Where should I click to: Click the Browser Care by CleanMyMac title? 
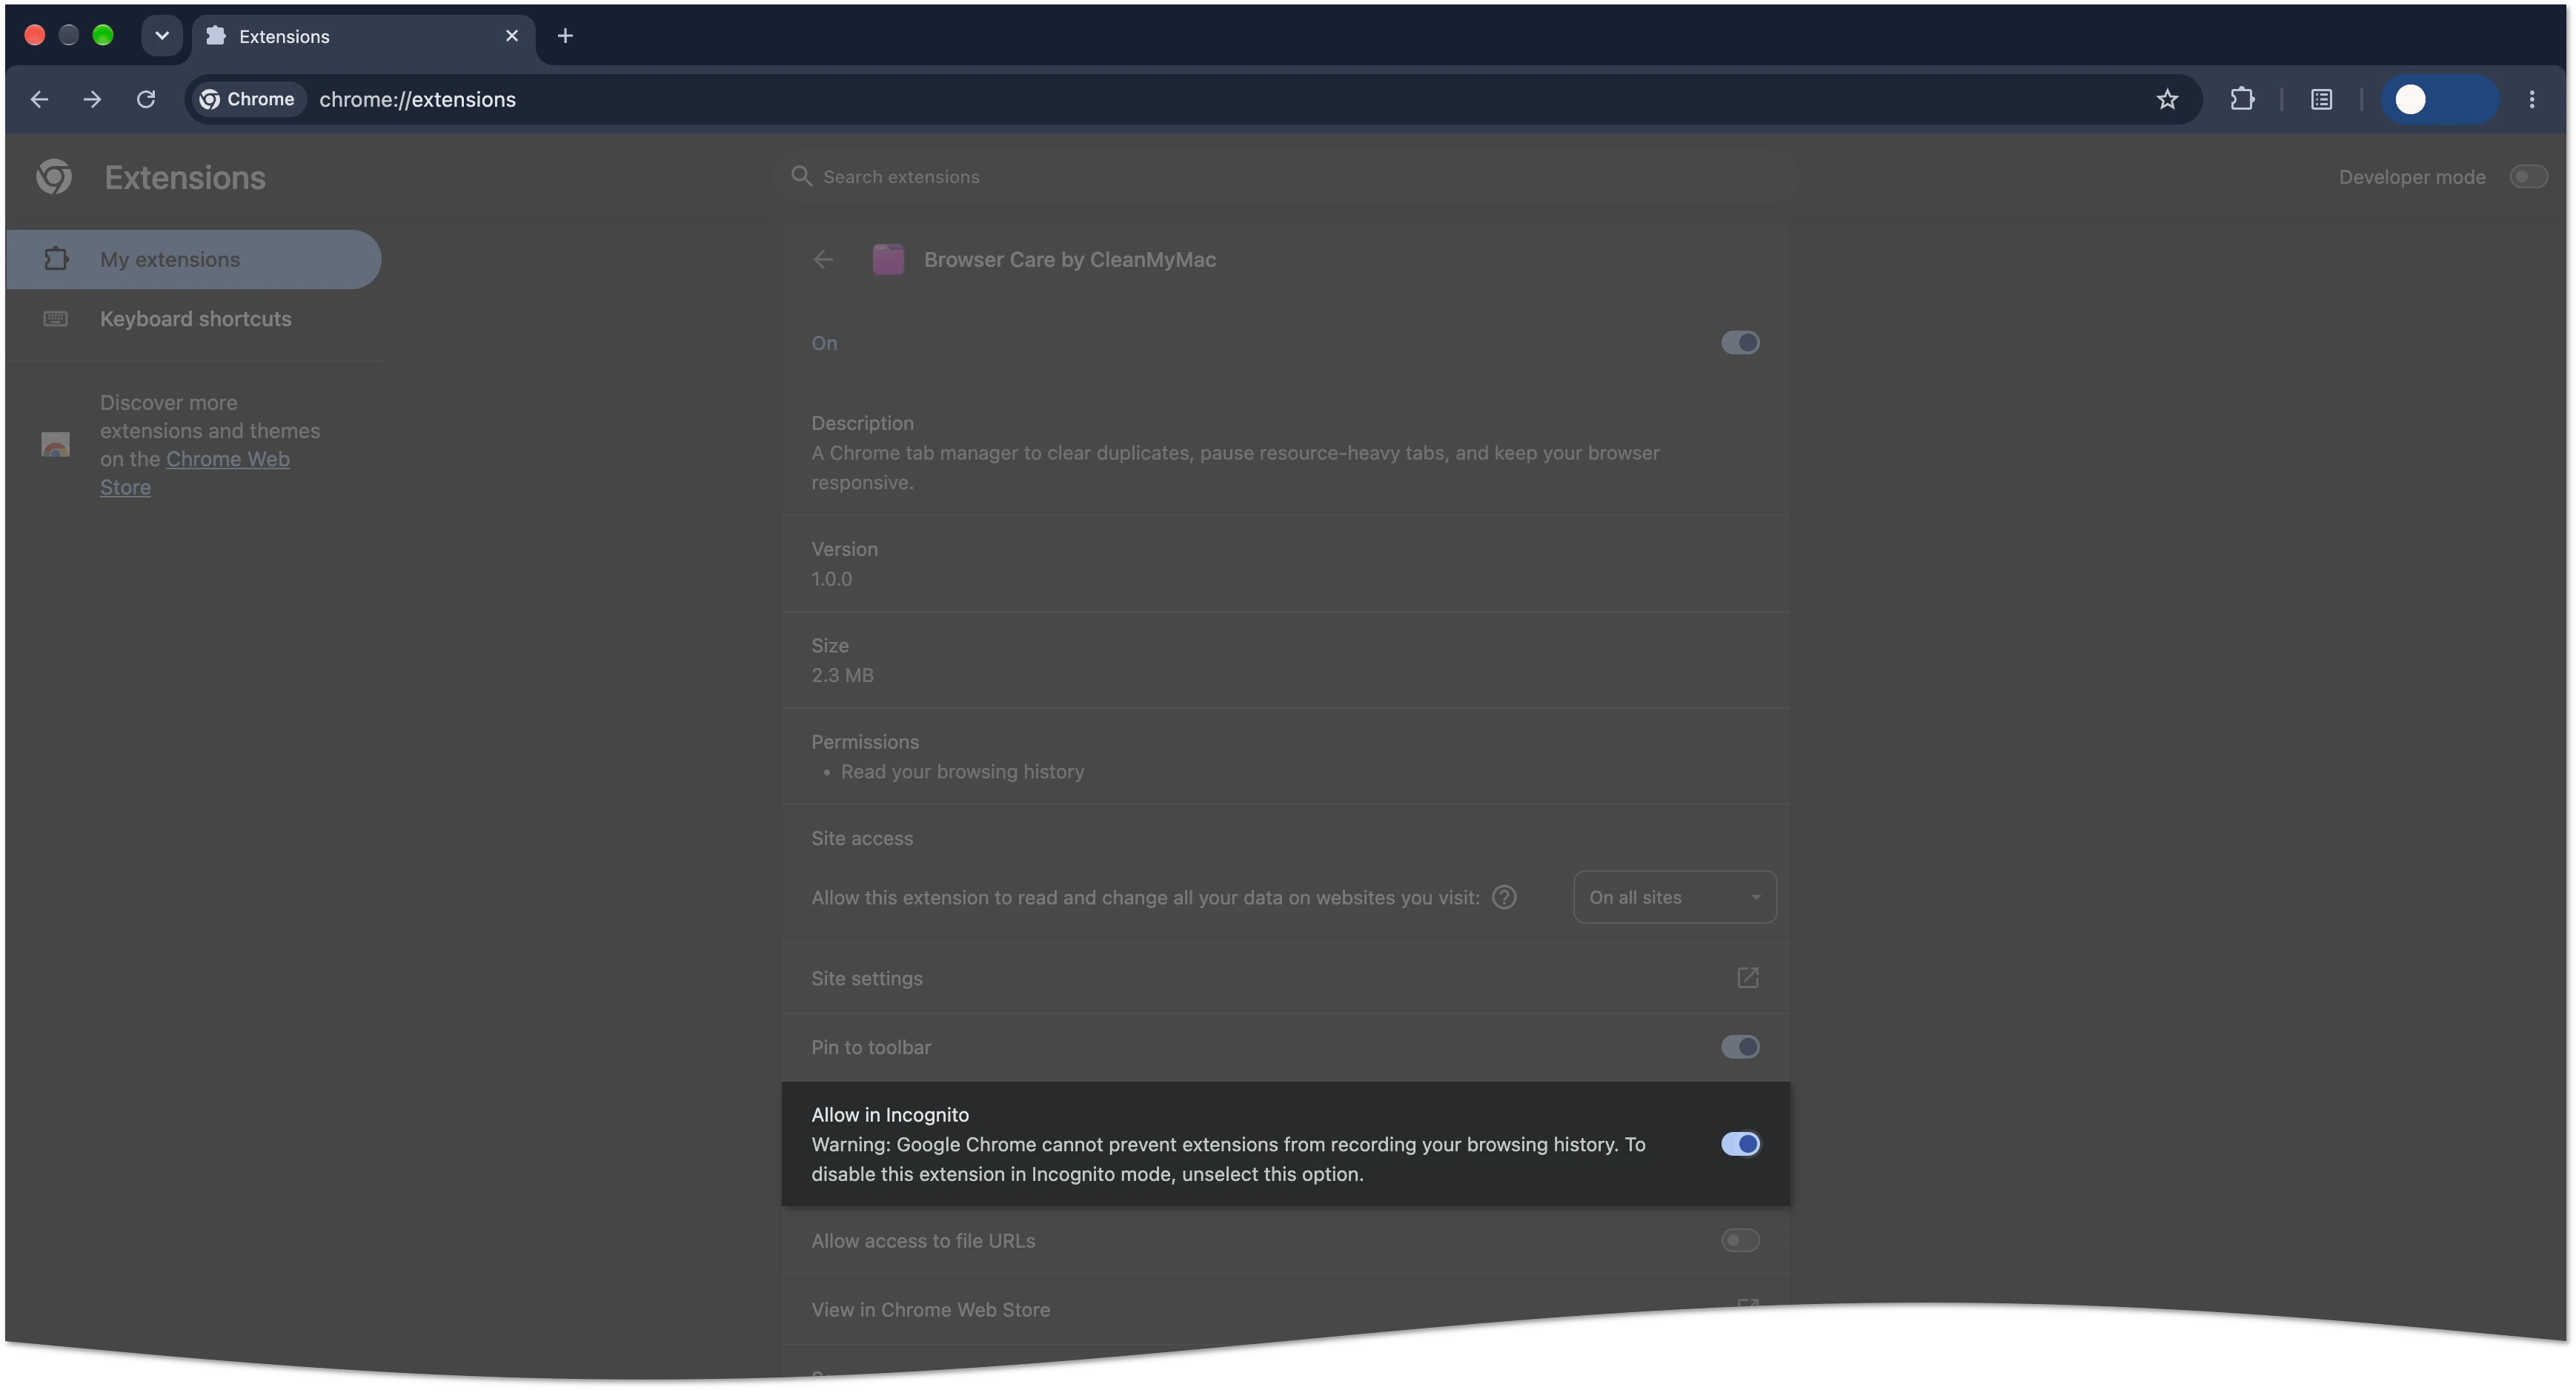tap(1069, 260)
